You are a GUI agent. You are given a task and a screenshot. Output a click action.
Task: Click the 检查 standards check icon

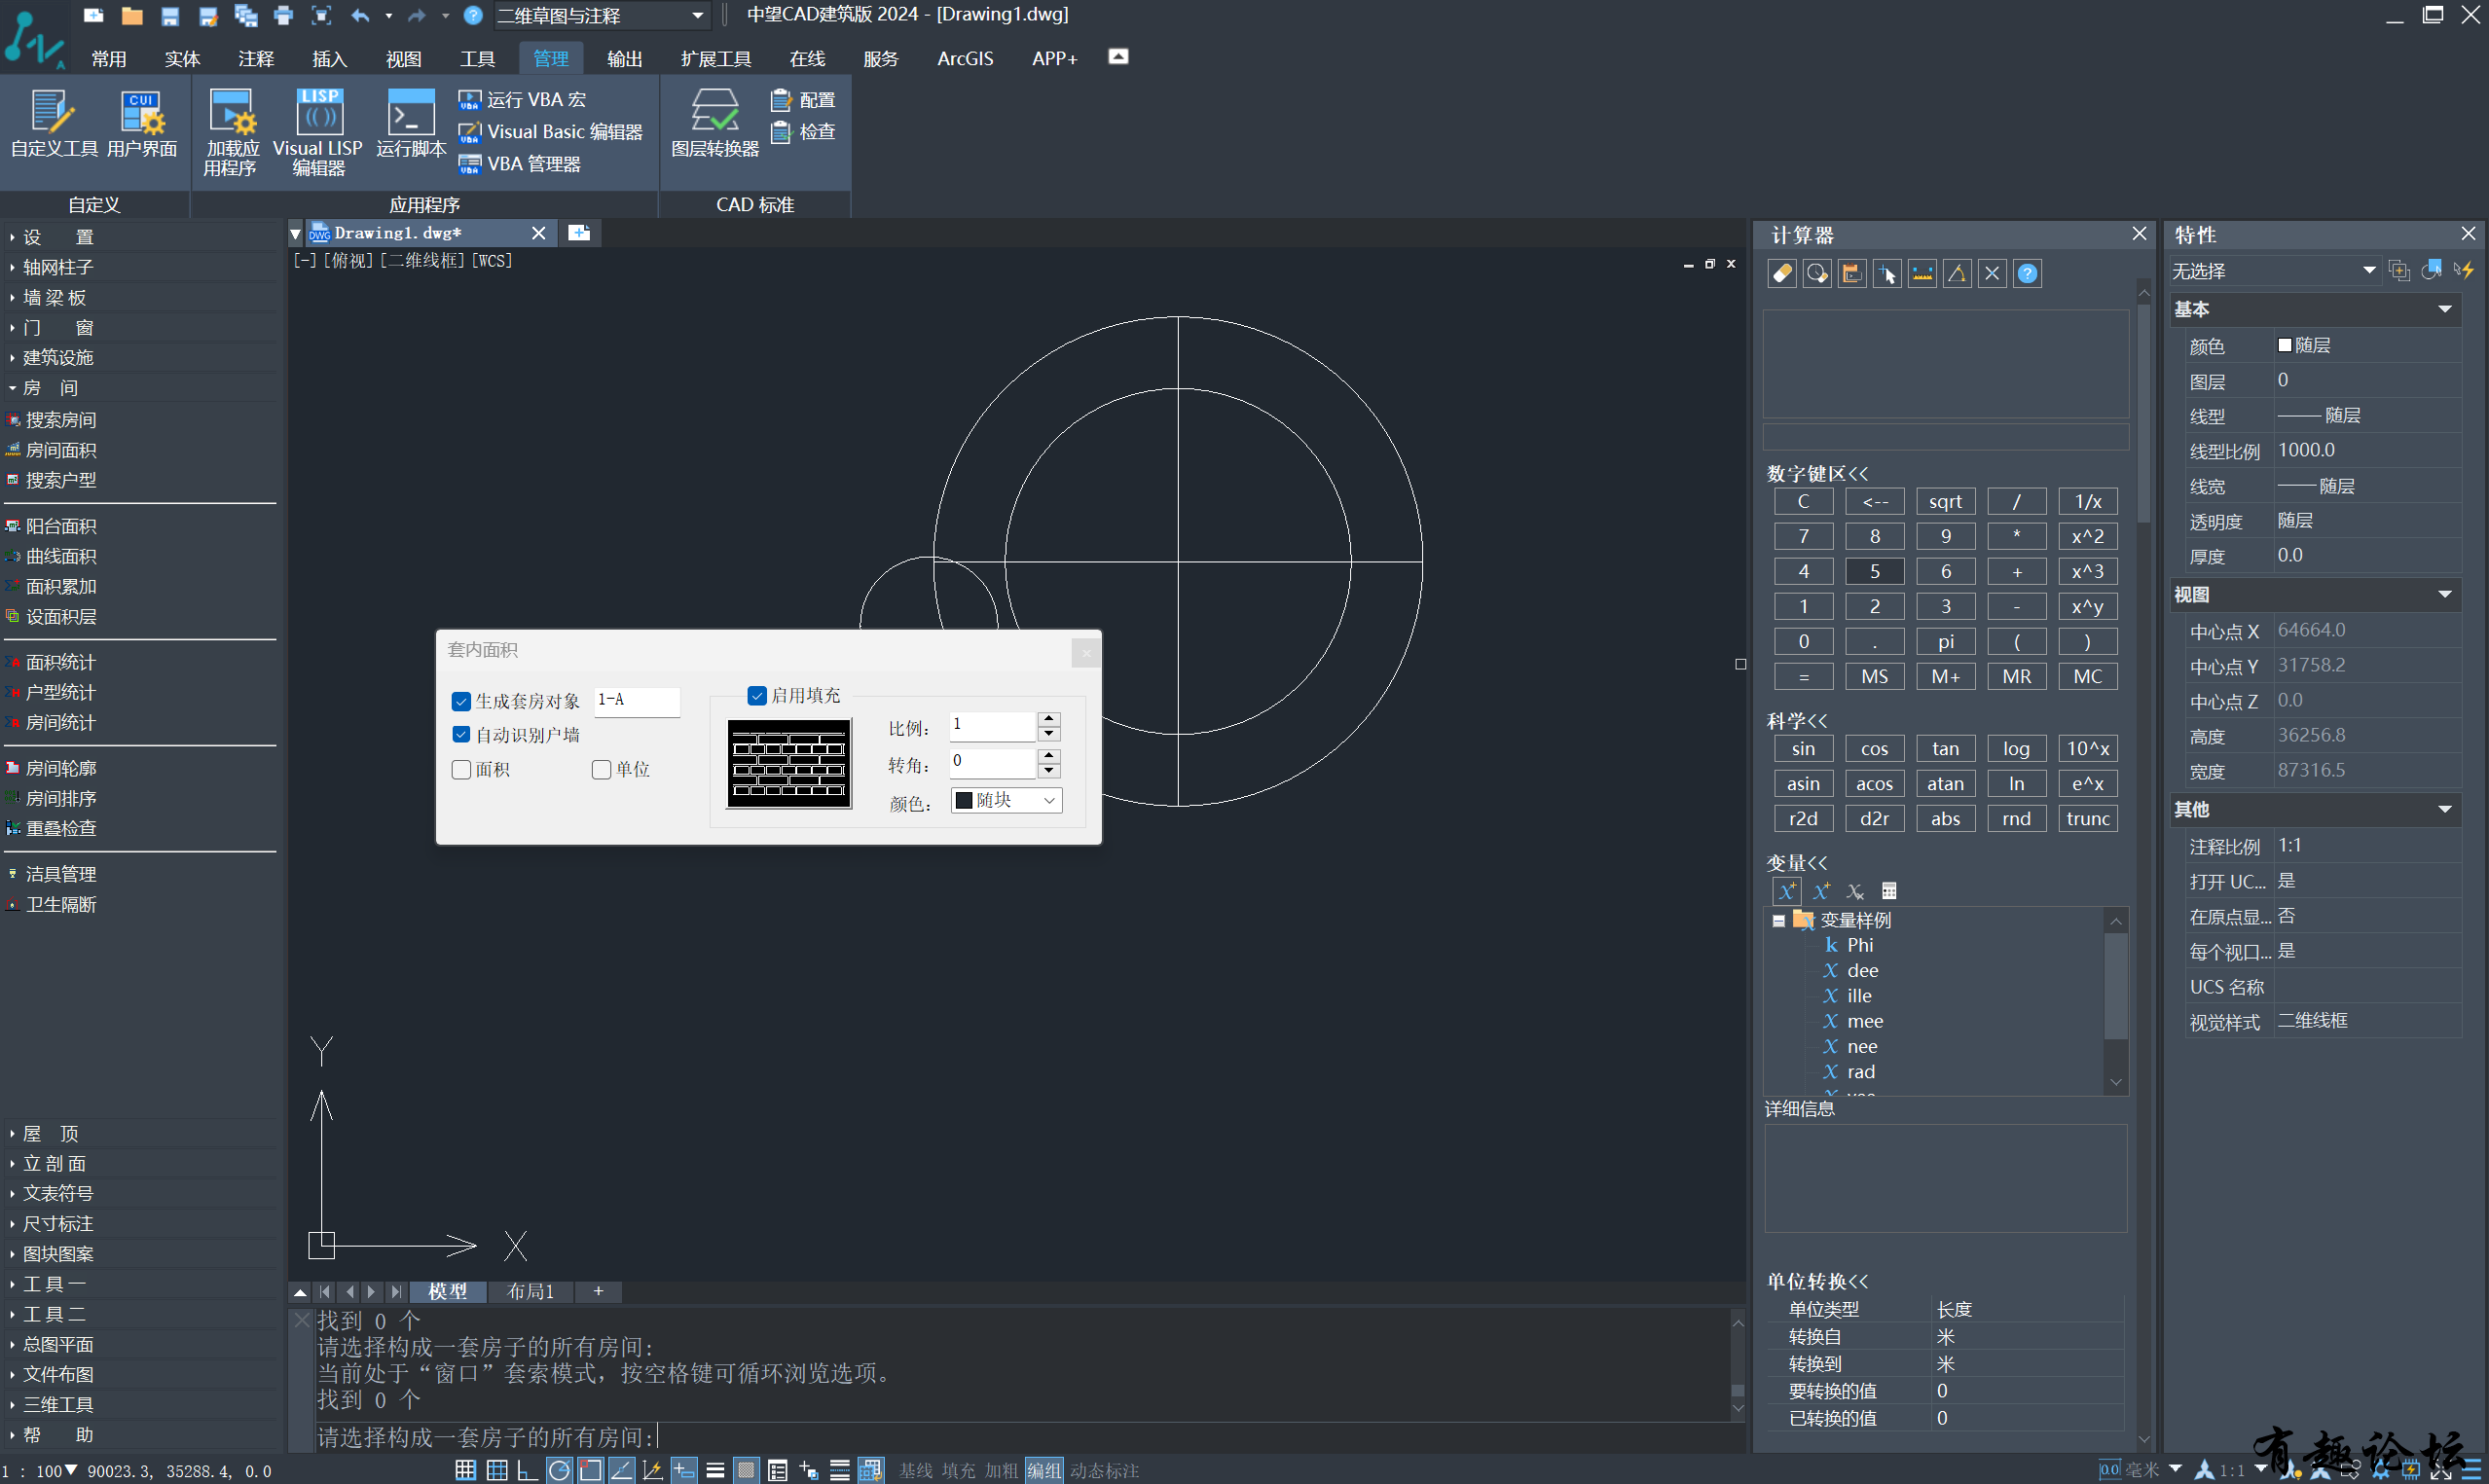(803, 132)
